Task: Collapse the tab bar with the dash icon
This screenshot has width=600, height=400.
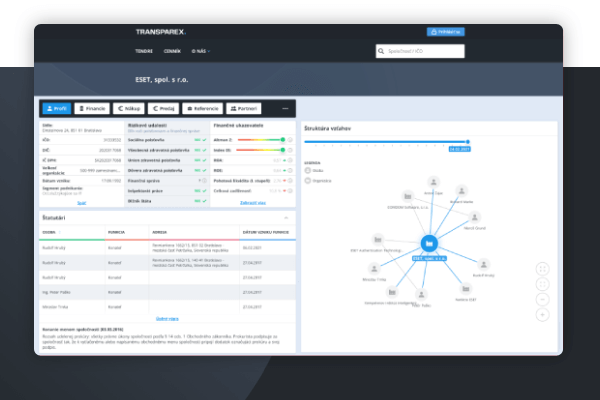Action: pyautogui.click(x=285, y=109)
